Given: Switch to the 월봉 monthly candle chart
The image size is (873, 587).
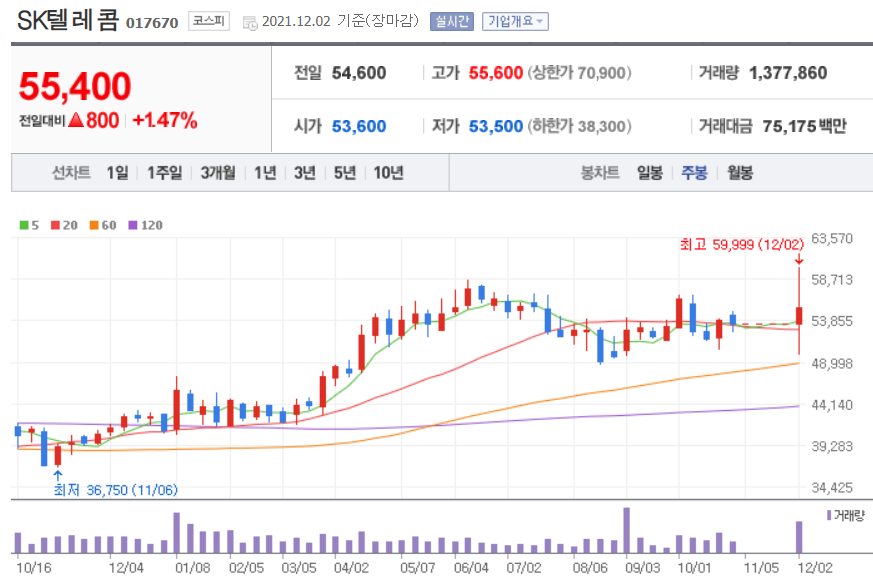Looking at the screenshot, I should [740, 173].
